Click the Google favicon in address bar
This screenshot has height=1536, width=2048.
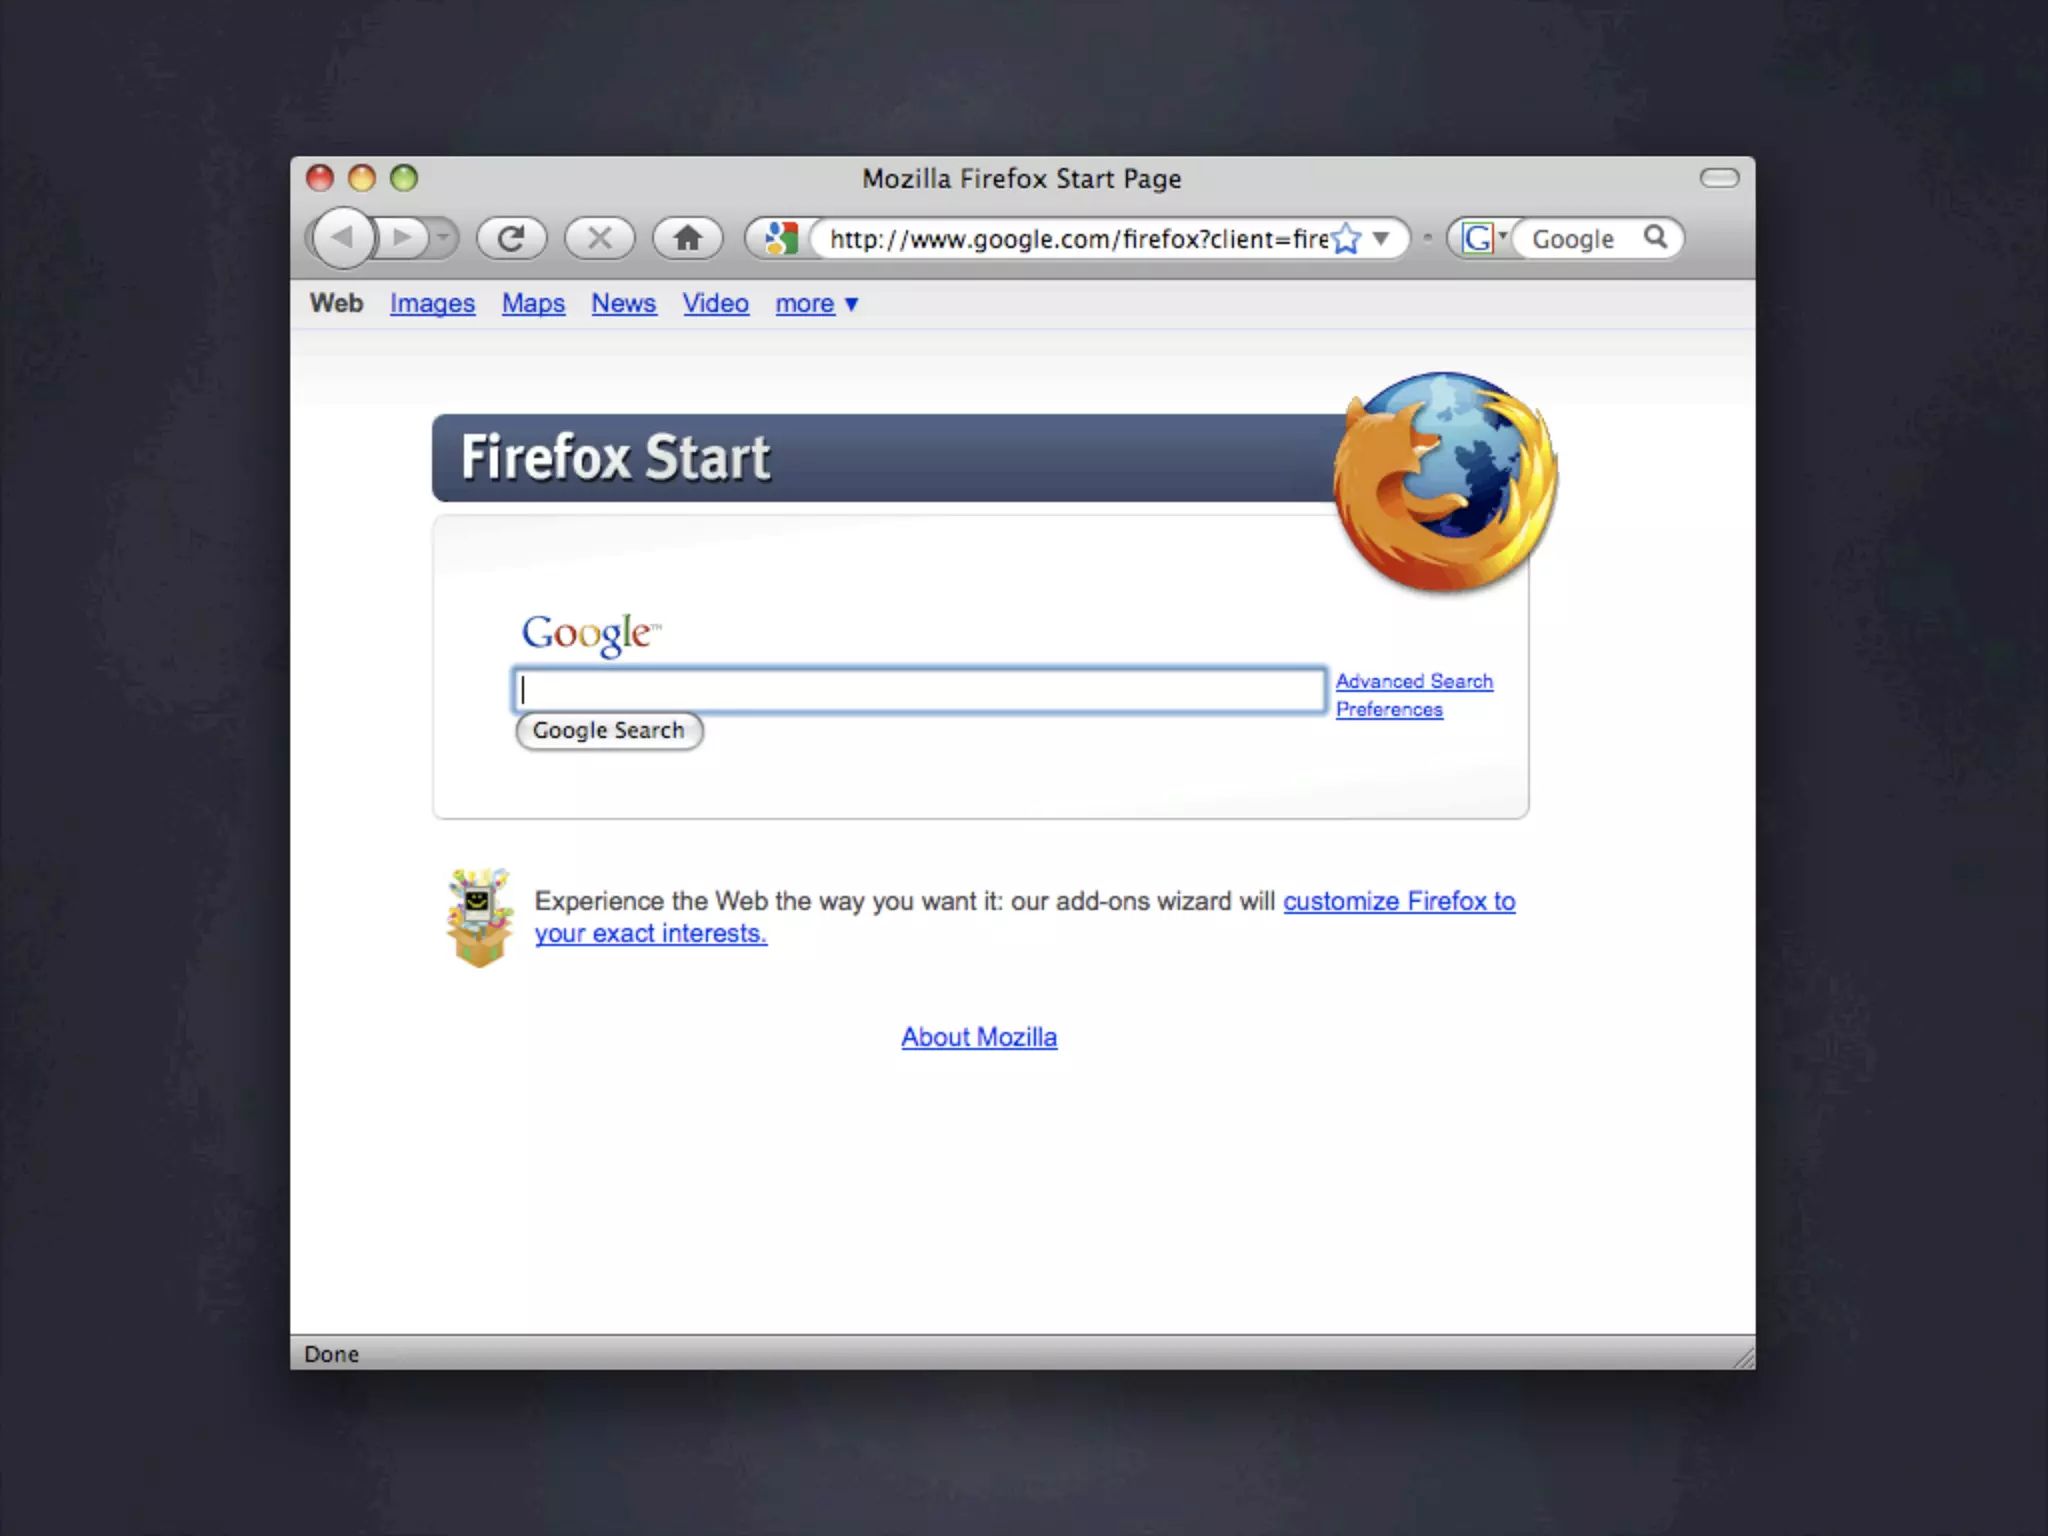(780, 238)
